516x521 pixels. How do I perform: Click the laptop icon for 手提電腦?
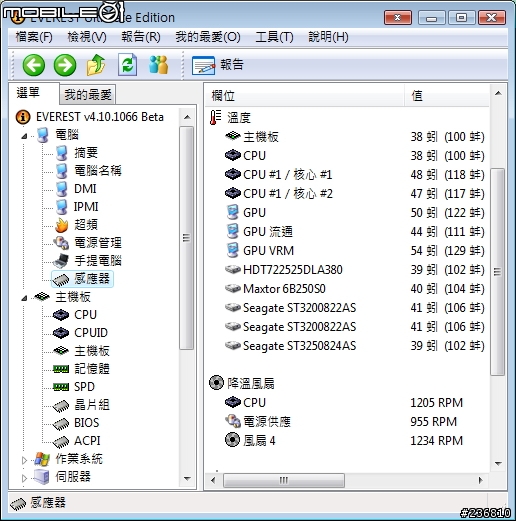[x=61, y=261]
